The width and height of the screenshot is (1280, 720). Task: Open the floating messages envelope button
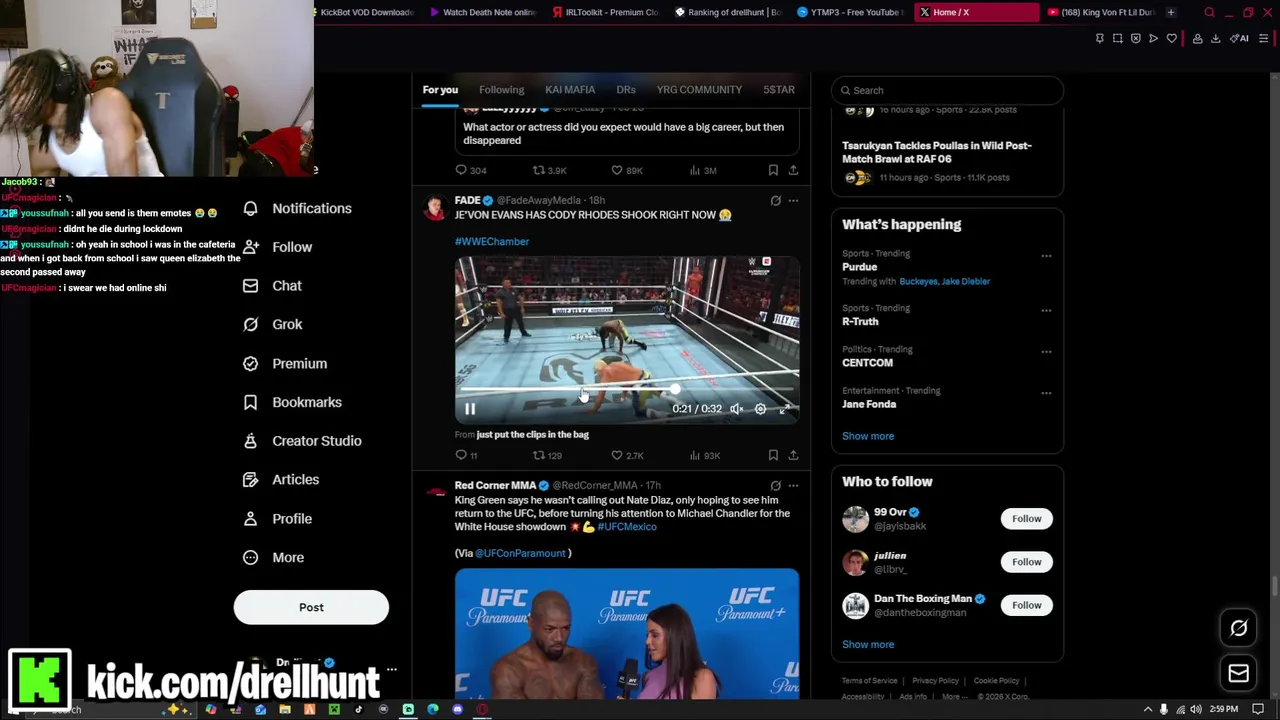[1238, 673]
